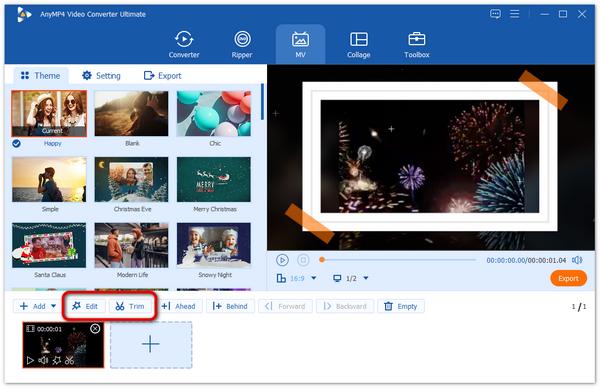Viewport: 600px width, 388px height.
Task: Open the Ripper module
Action: tap(242, 45)
